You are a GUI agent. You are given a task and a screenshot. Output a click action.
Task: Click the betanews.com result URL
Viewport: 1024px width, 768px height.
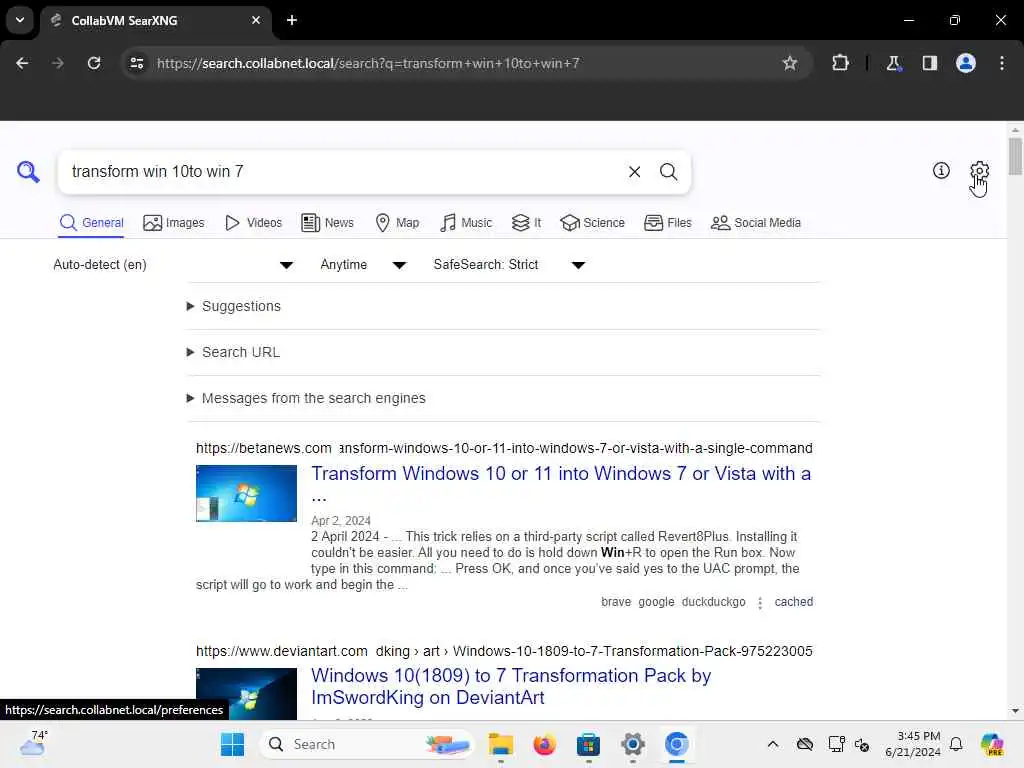pos(504,448)
